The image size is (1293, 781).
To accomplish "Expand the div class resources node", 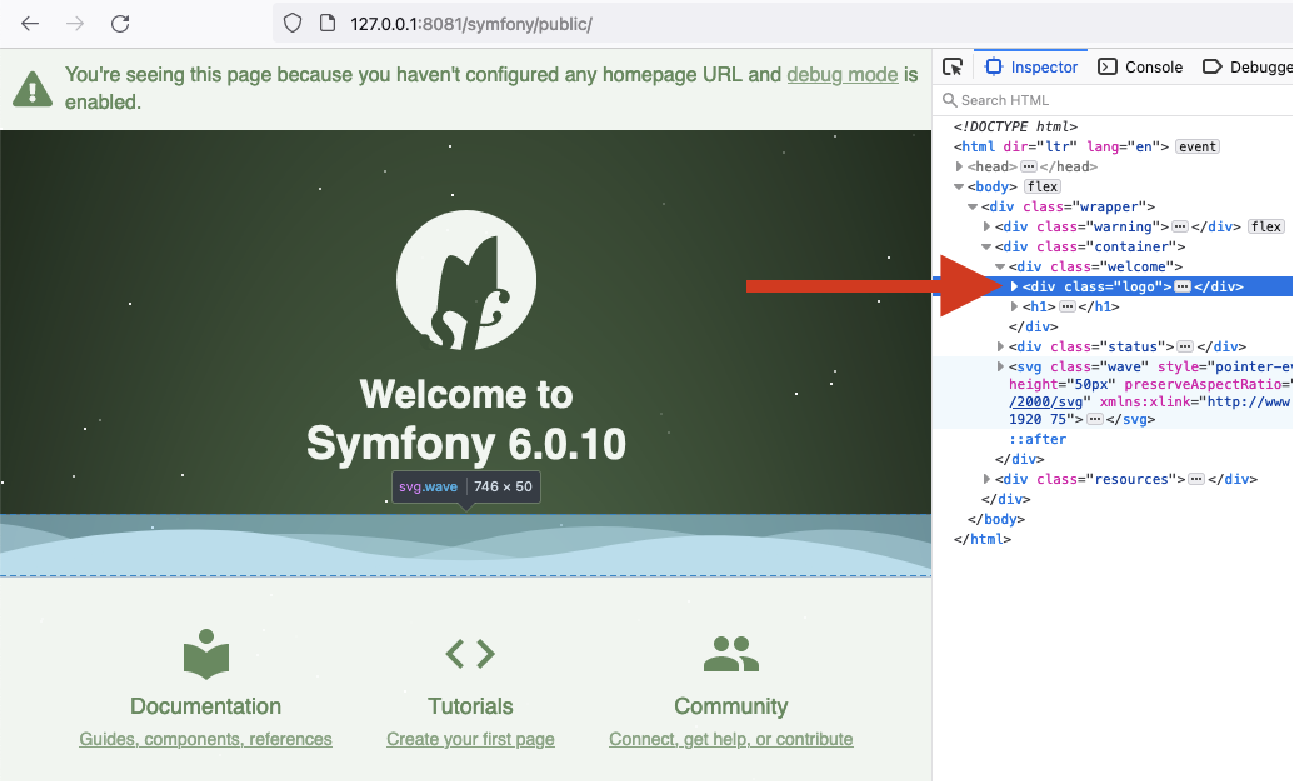I will click(x=987, y=479).
